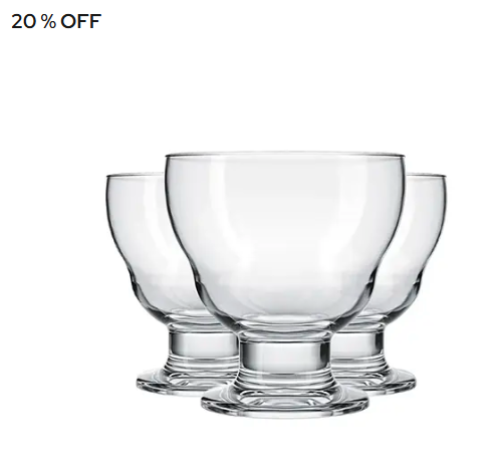Click the rim of the front bowl
Viewport: 500px width, 474px height.
[285, 155]
